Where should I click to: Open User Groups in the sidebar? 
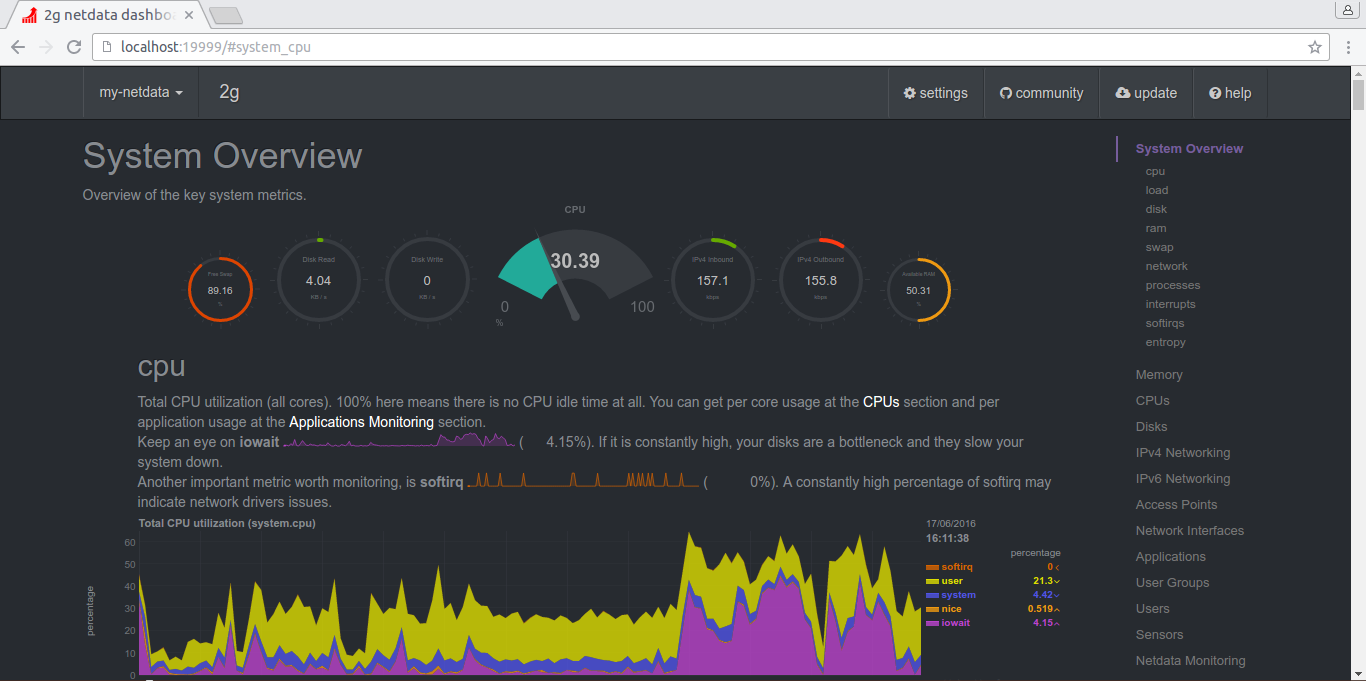1173,583
